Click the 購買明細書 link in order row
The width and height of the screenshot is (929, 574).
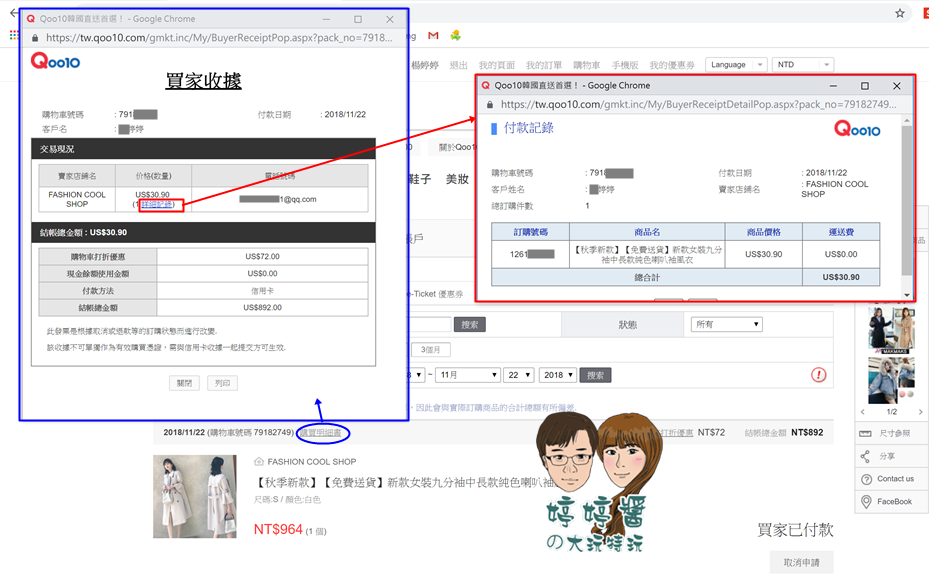(x=321, y=433)
